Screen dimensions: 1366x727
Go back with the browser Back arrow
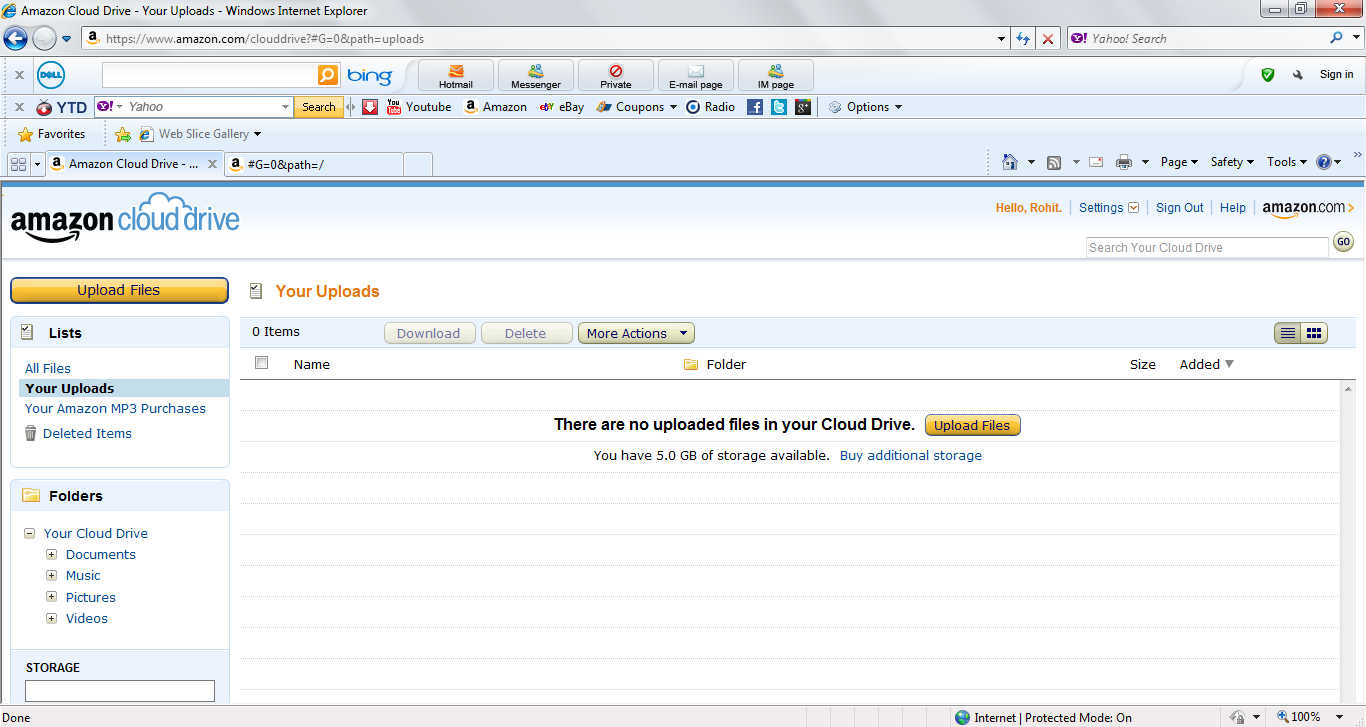coord(15,39)
